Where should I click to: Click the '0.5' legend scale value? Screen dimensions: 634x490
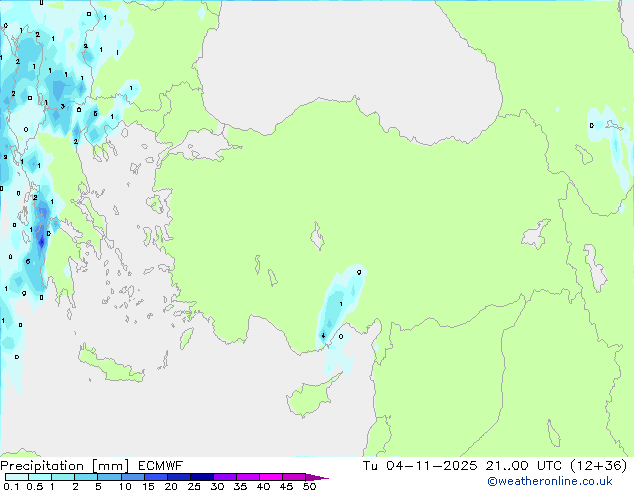(35, 486)
